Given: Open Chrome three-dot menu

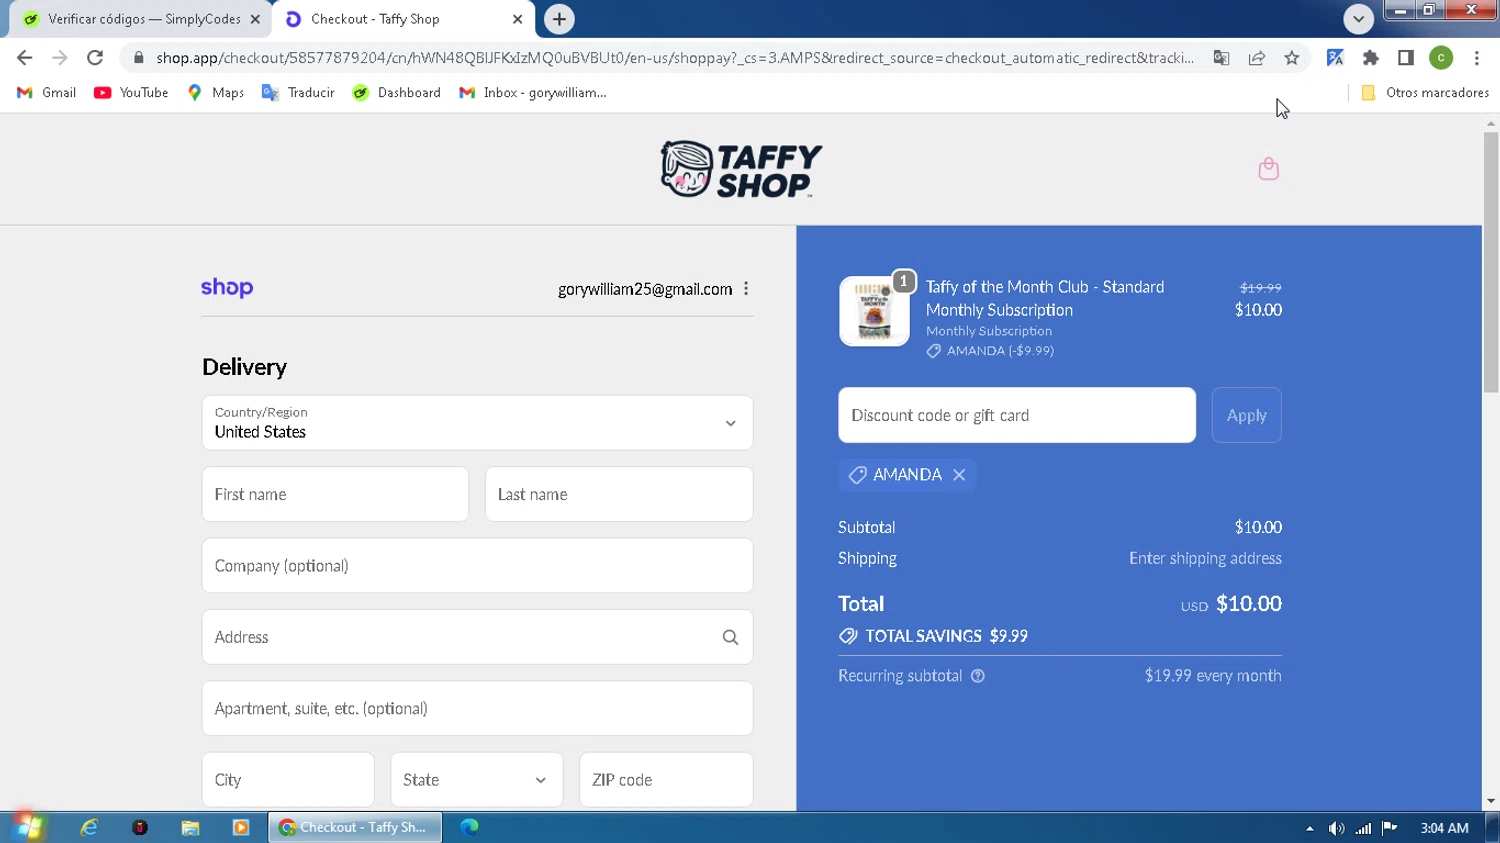Looking at the screenshot, I should point(1477,58).
